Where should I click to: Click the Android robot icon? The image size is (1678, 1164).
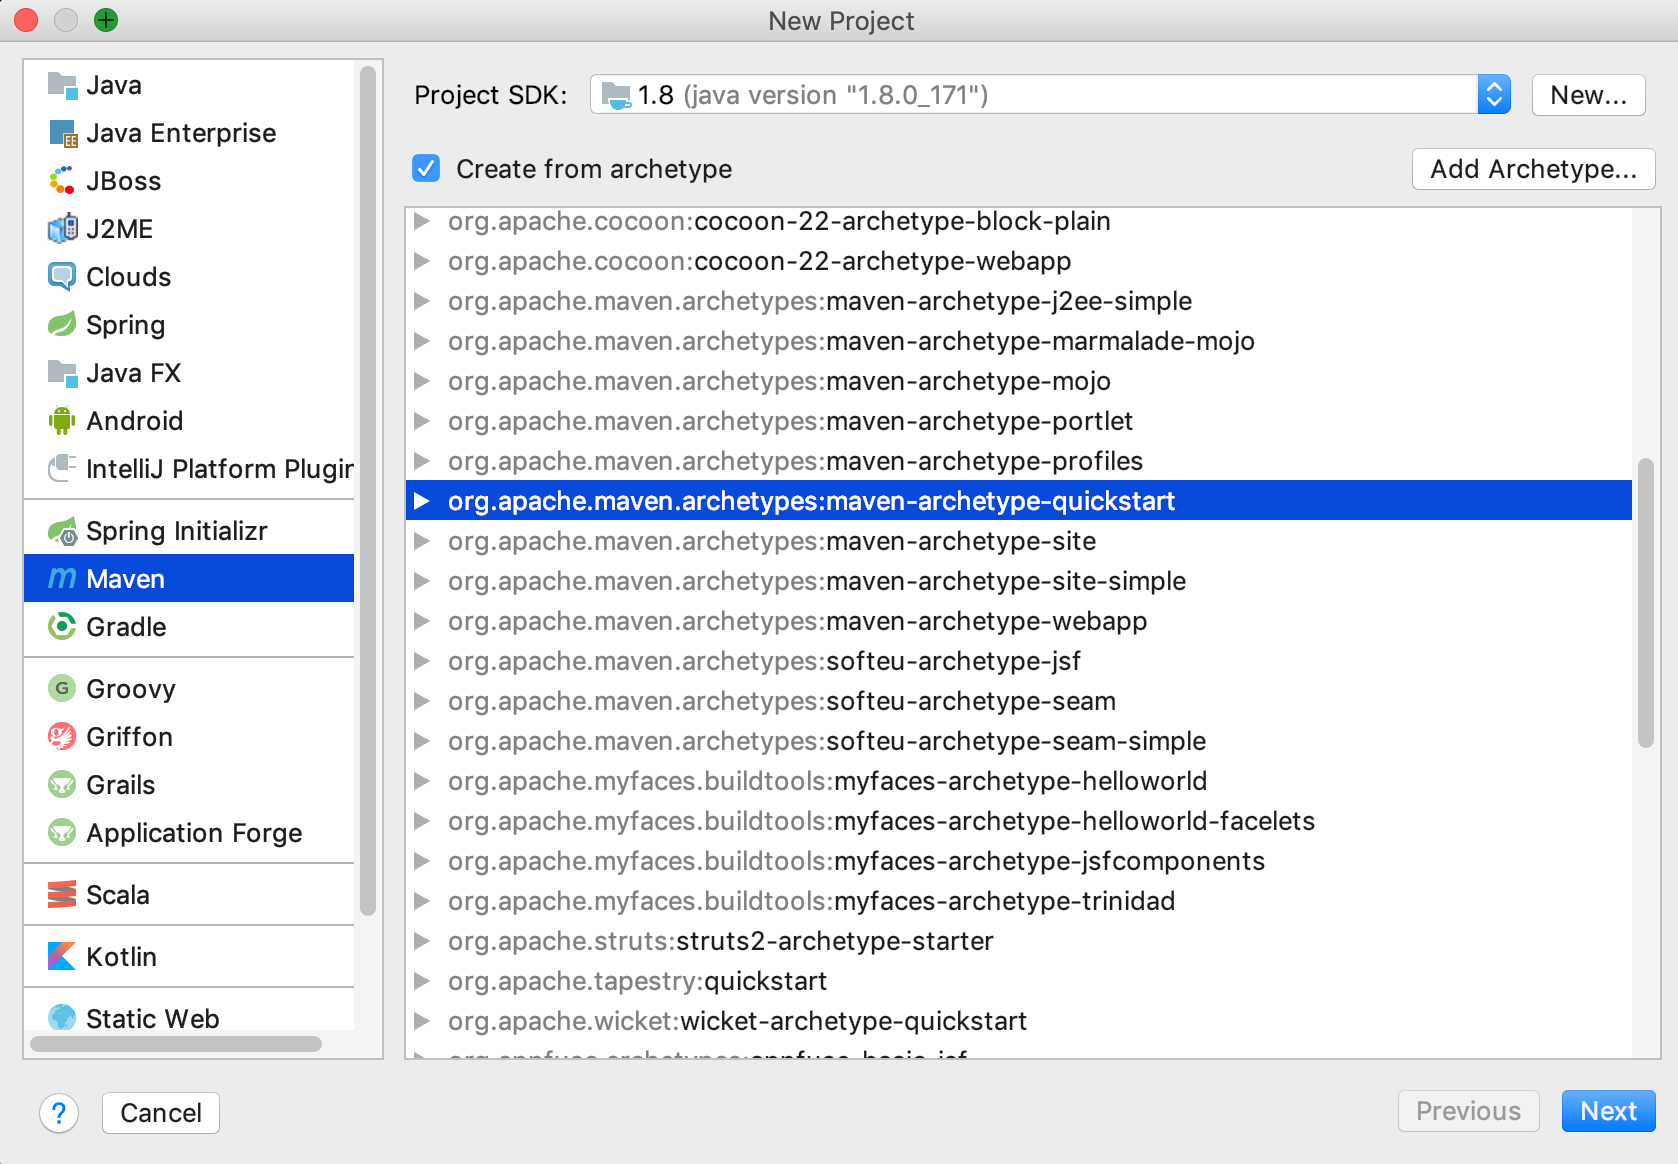click(x=62, y=421)
